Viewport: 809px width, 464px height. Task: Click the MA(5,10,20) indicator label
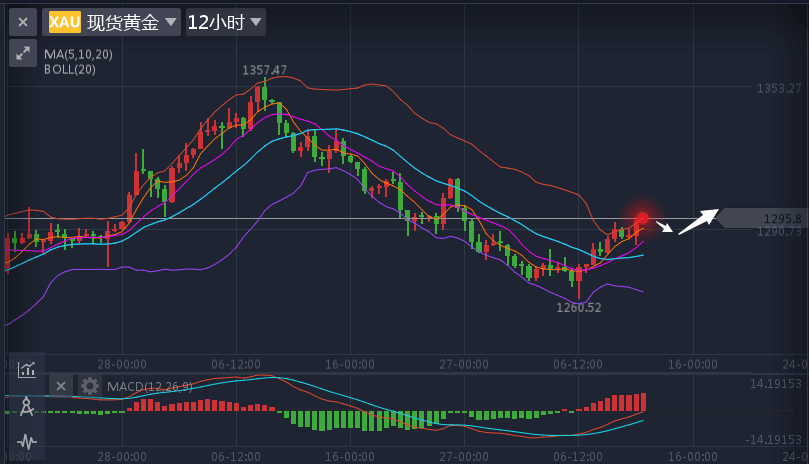click(x=78, y=54)
